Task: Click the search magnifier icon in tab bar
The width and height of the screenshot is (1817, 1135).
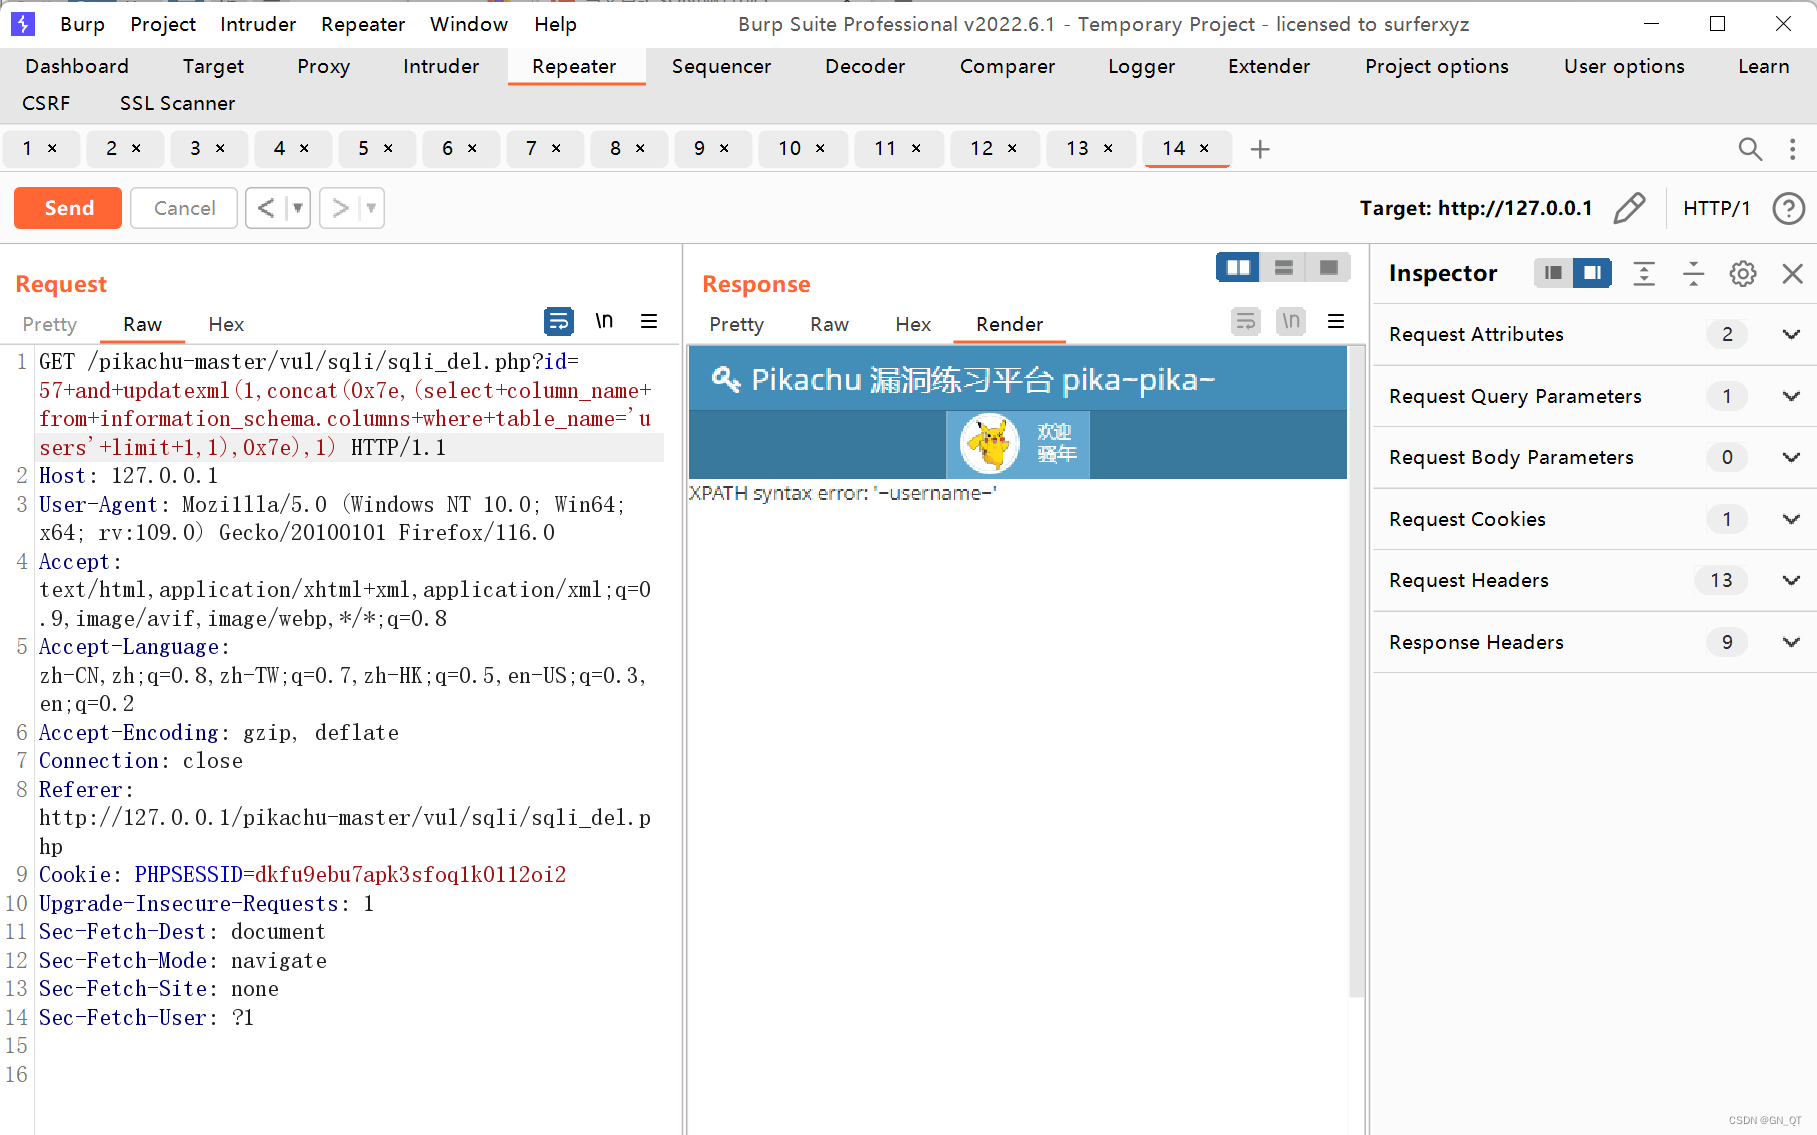Action: click(1749, 149)
